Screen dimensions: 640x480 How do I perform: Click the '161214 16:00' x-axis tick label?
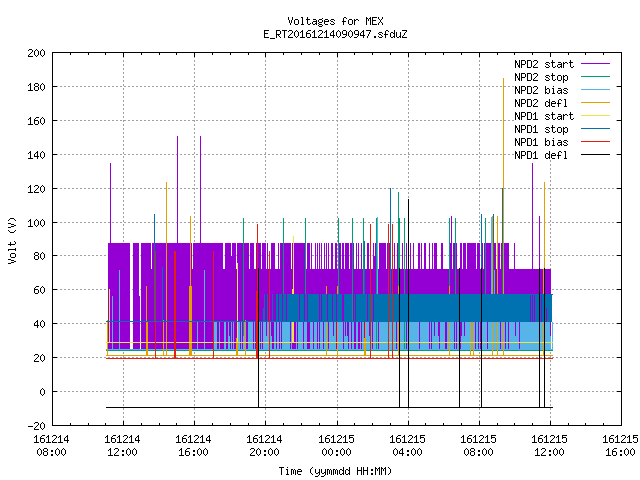tap(193, 446)
